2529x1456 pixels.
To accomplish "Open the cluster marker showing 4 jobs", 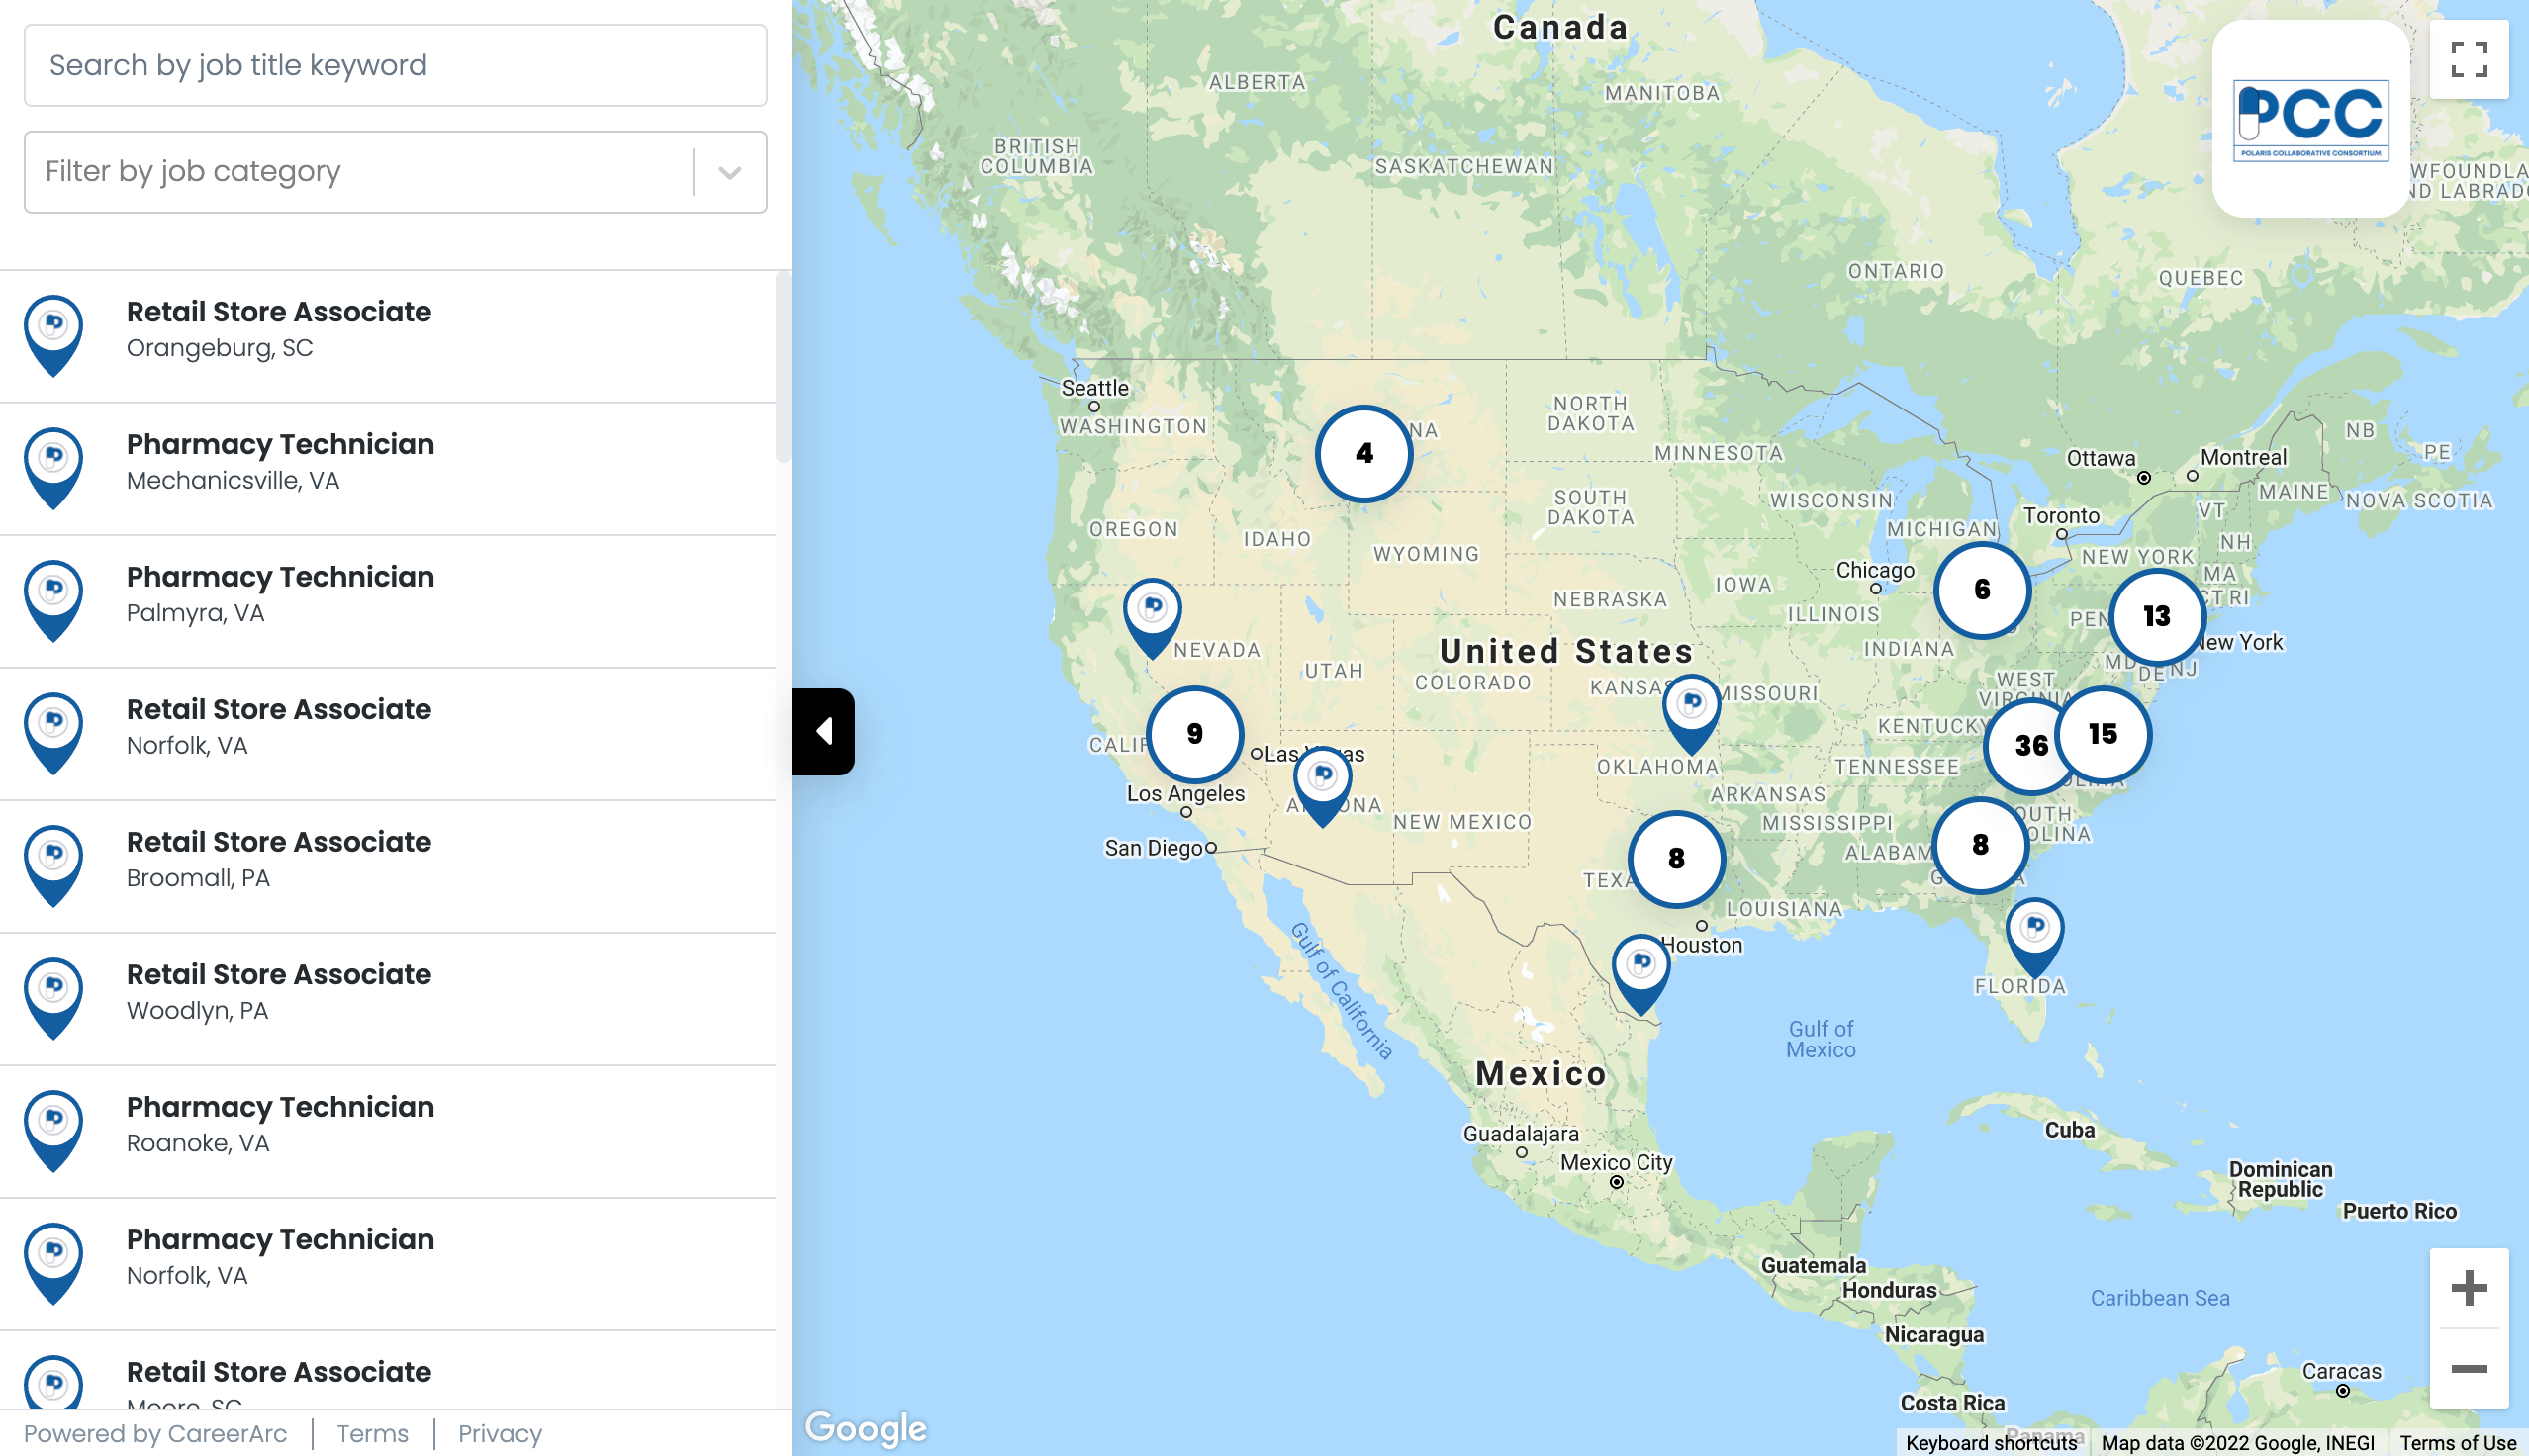I will point(1364,453).
